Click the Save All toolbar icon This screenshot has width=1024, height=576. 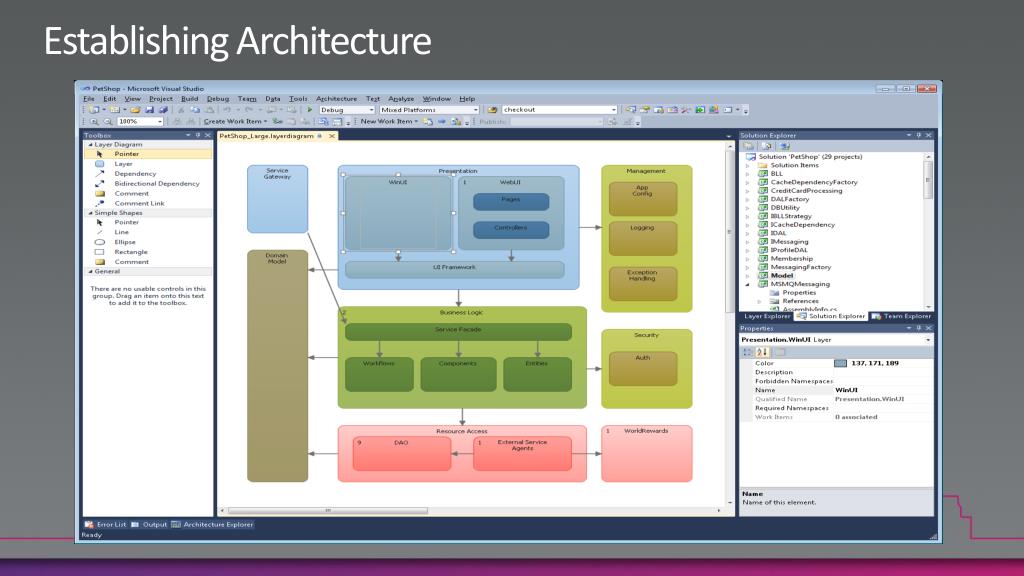[x=163, y=110]
